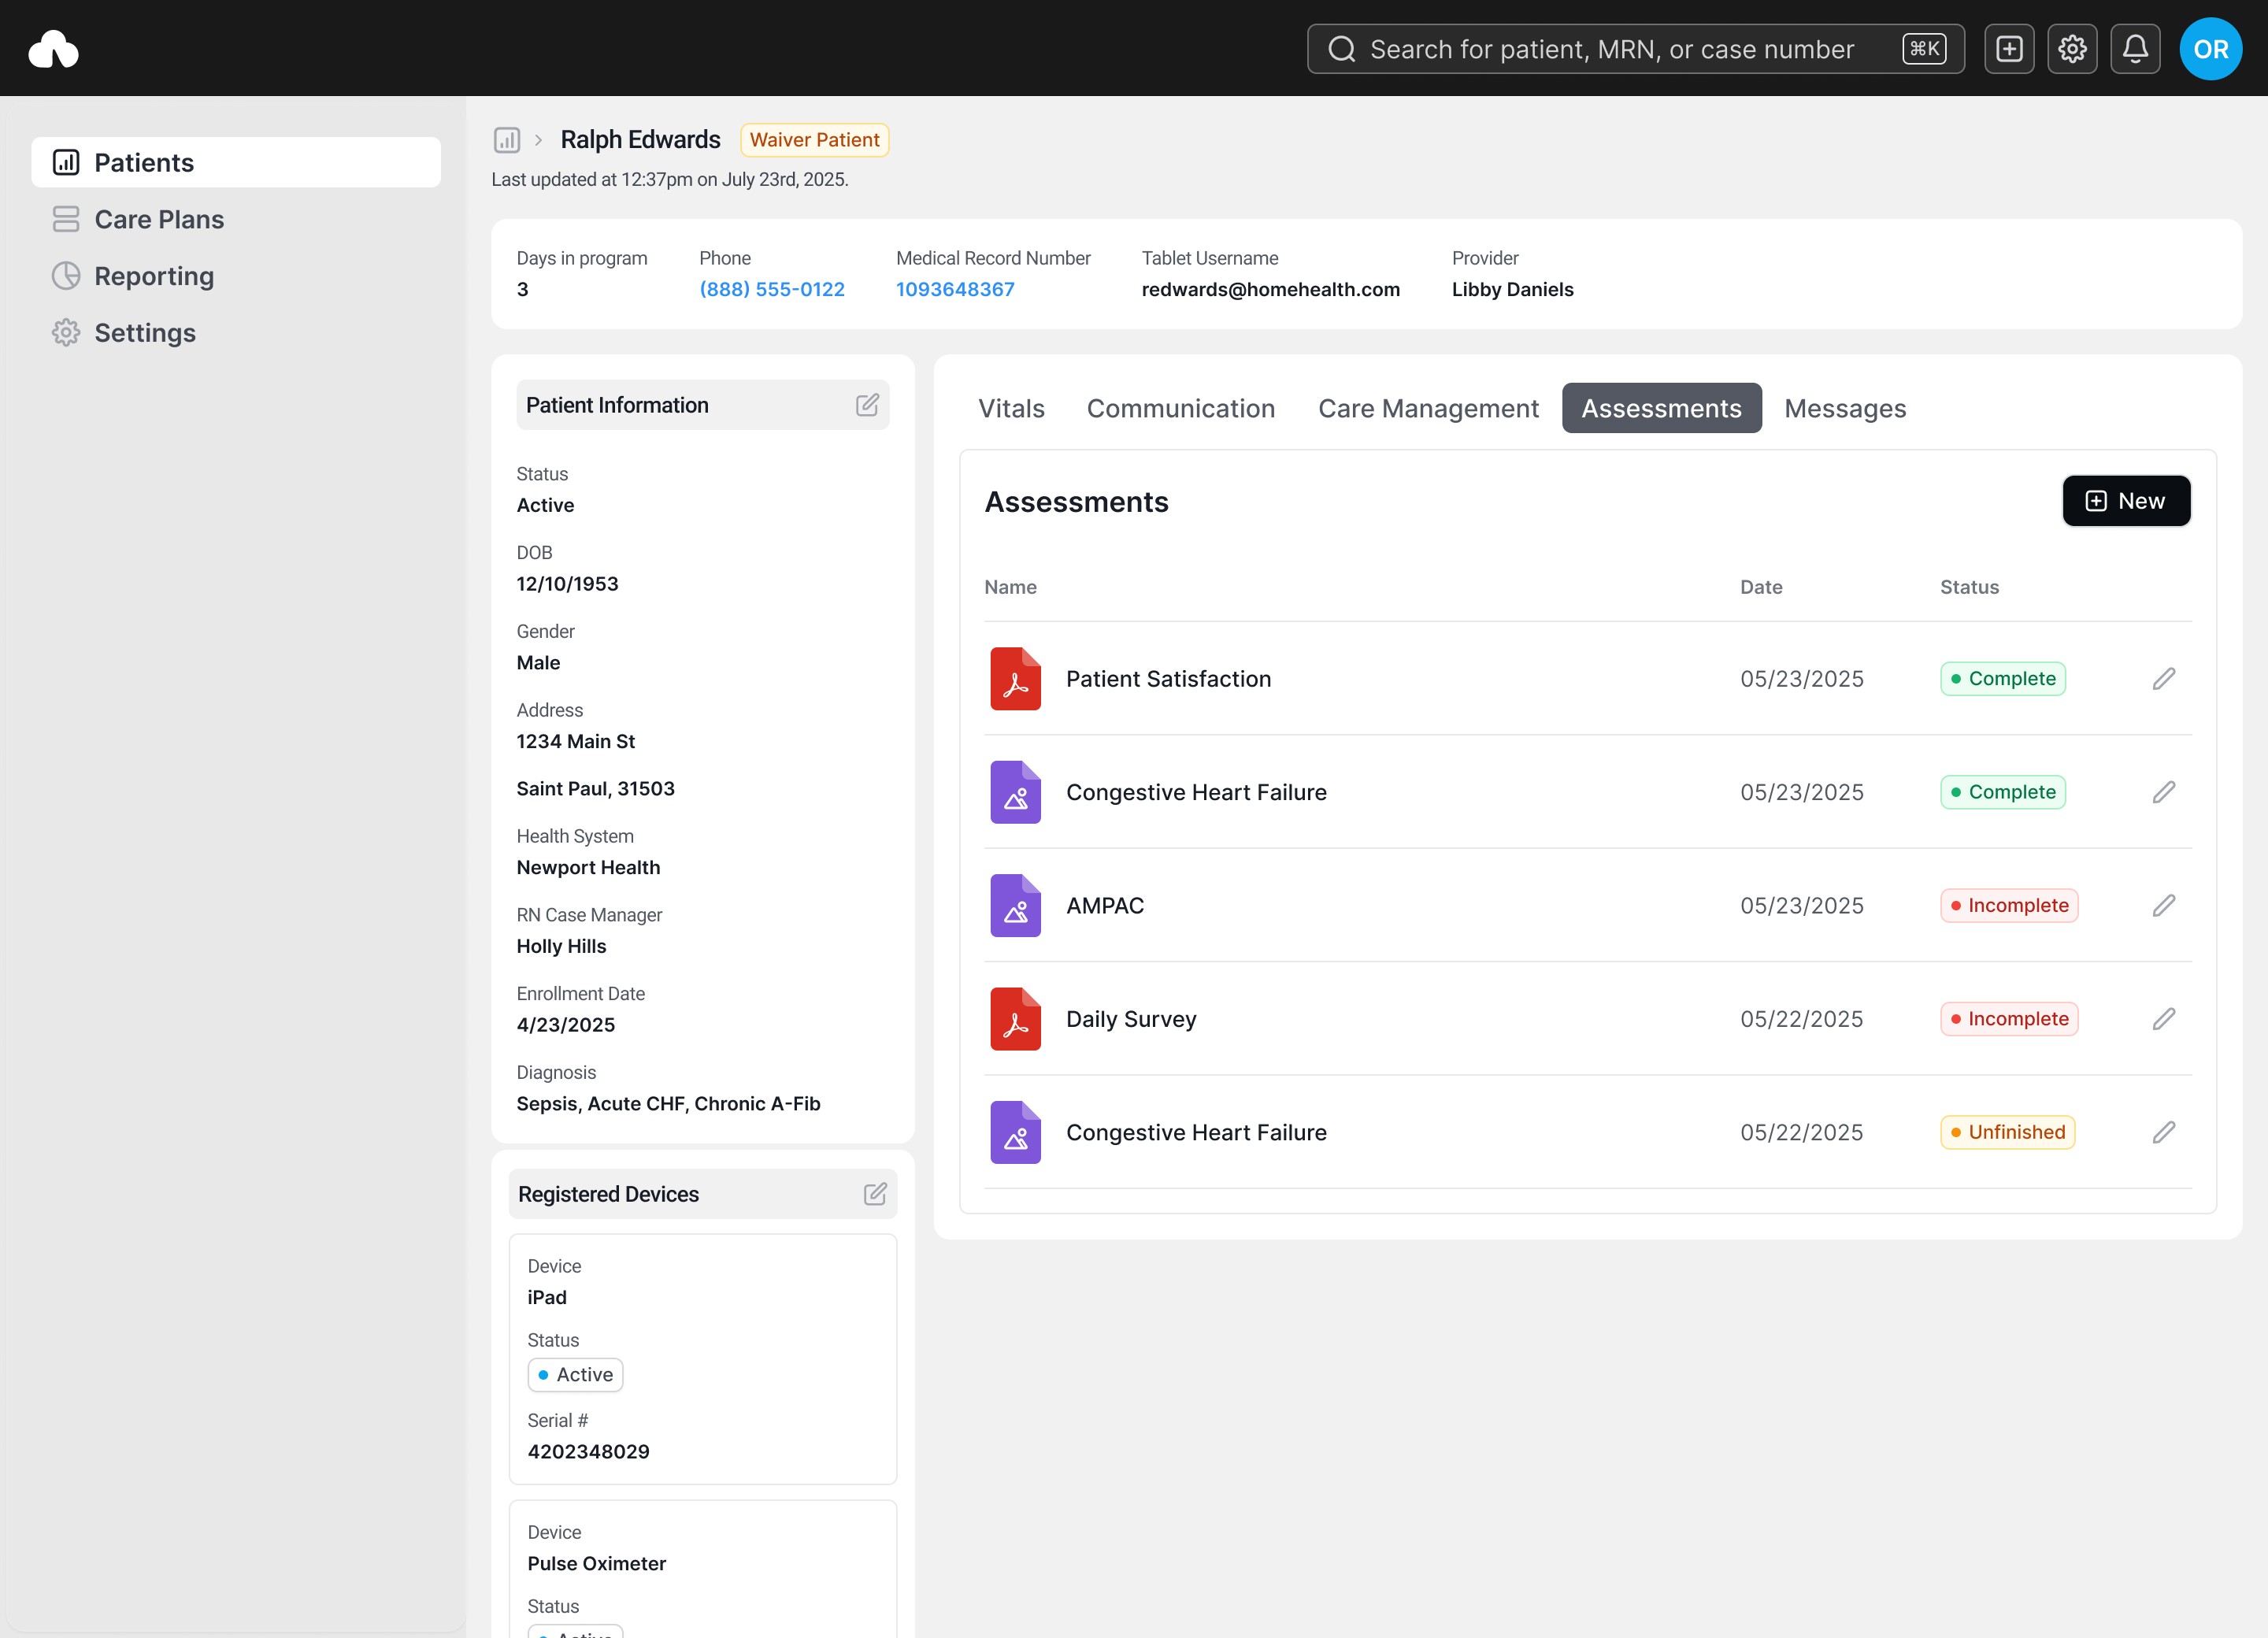The image size is (2268, 1638).
Task: Edit the Registered Devices section
Action: pyautogui.click(x=875, y=1194)
